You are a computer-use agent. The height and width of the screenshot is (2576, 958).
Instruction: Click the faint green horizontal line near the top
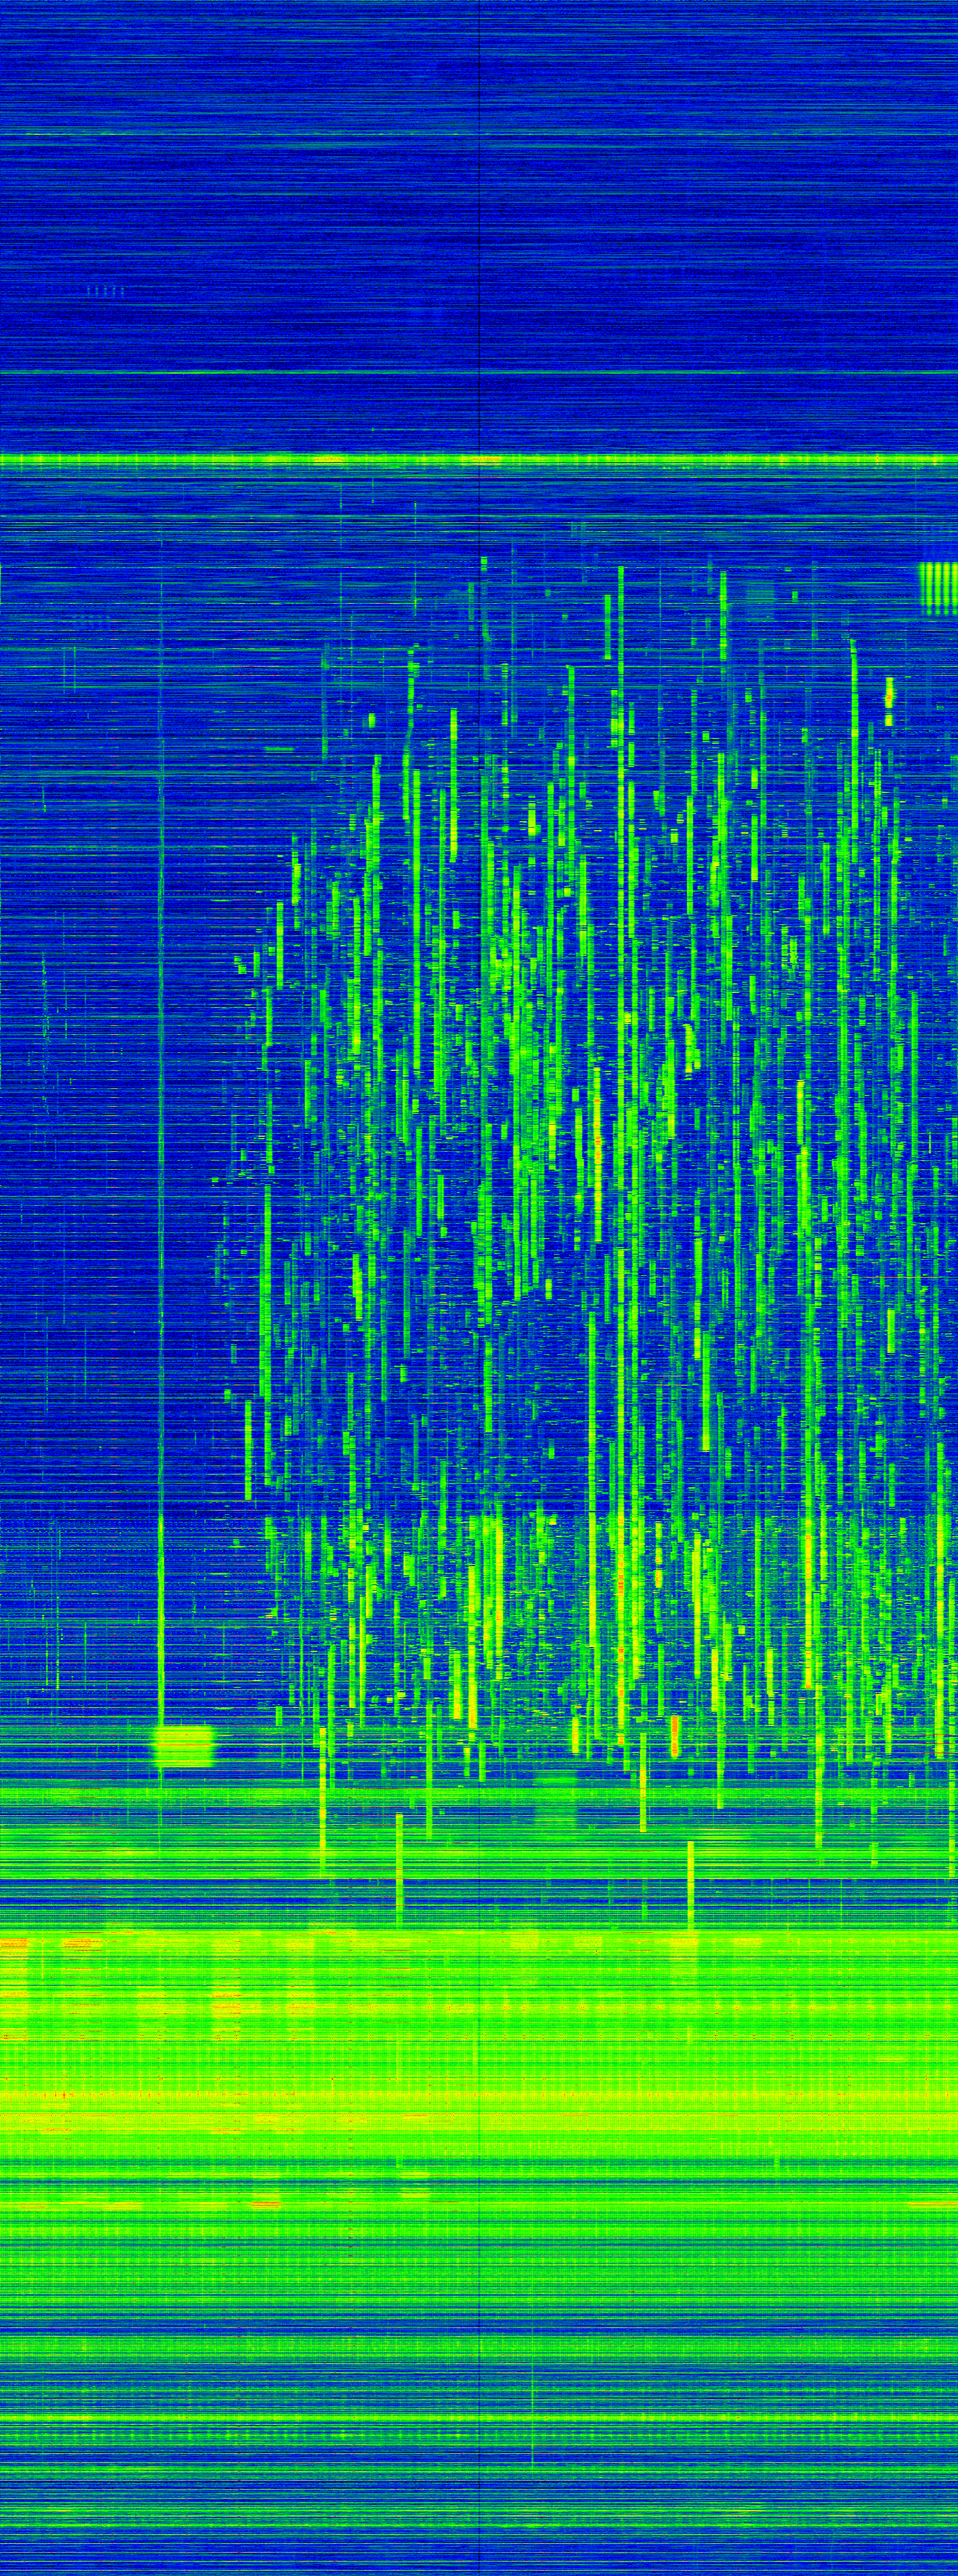[480, 134]
